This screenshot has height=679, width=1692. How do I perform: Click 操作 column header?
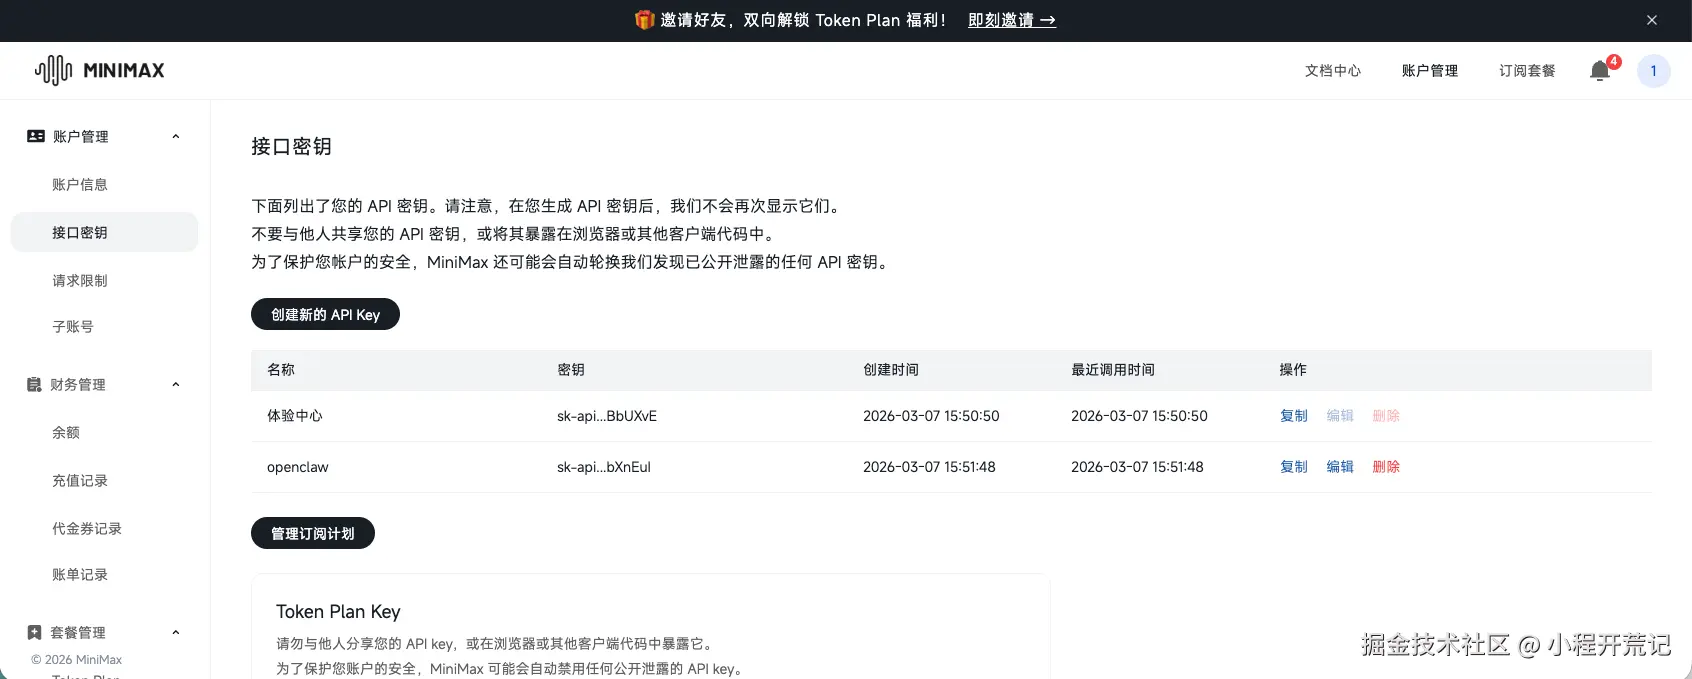1293,370
